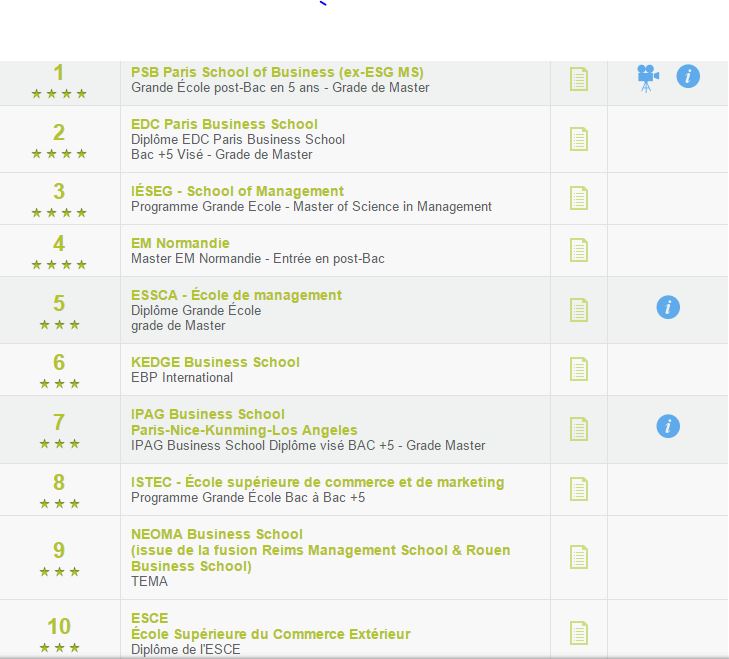Screen dimensions: 729x659
Task: Click rank number 5
Action: [59, 303]
